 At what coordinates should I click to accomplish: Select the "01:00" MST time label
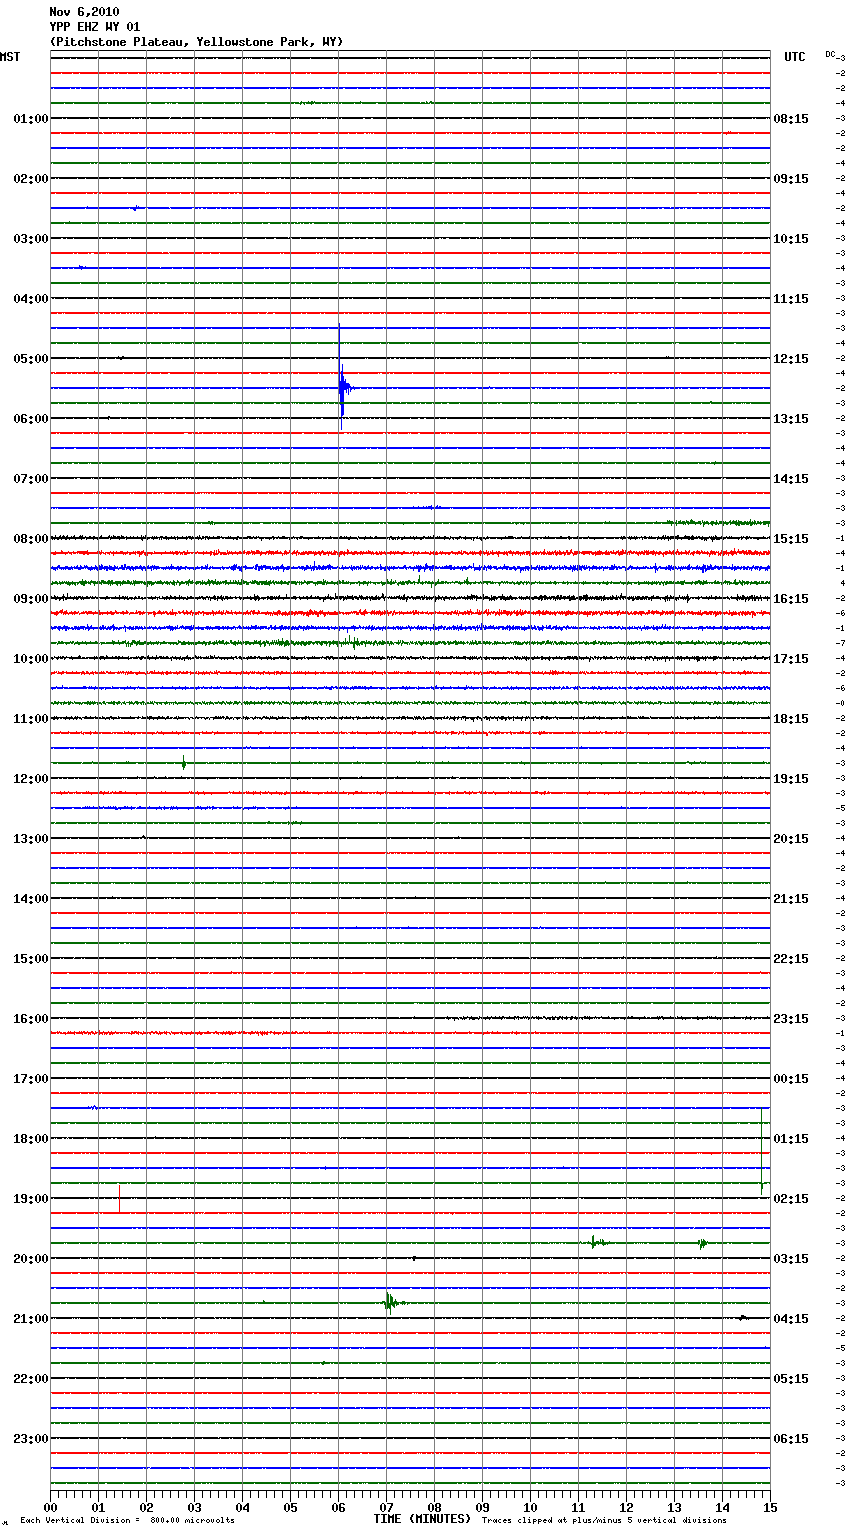(31, 119)
